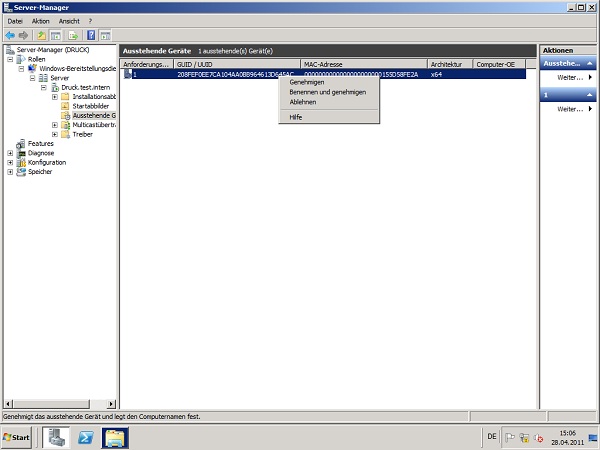Open the ? help menu

pos(90,21)
